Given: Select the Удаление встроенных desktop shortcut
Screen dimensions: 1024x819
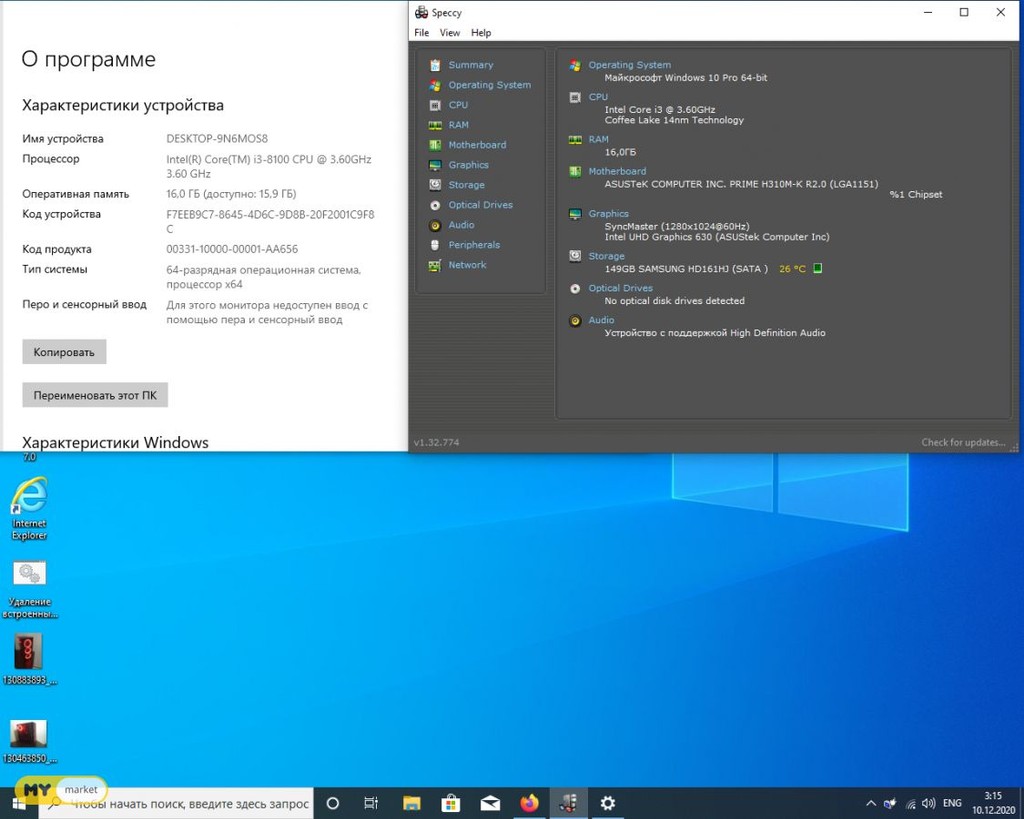Looking at the screenshot, I should [x=29, y=590].
